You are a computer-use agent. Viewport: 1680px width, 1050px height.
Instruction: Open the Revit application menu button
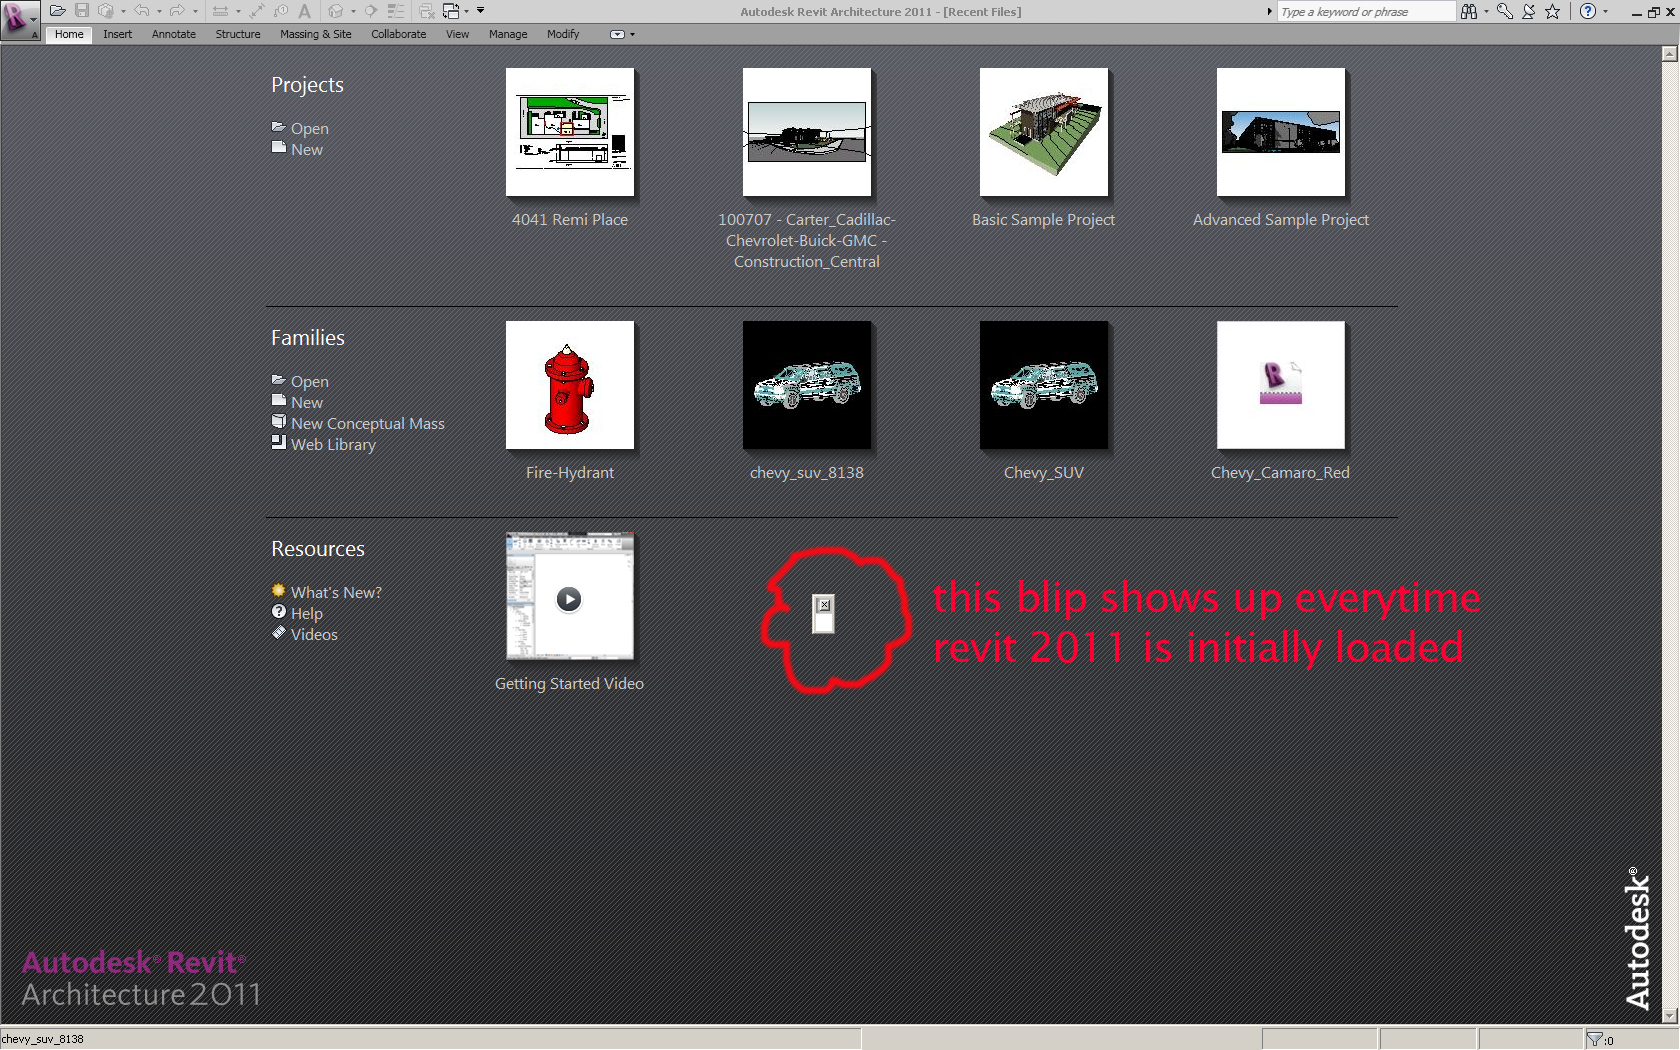tap(19, 19)
